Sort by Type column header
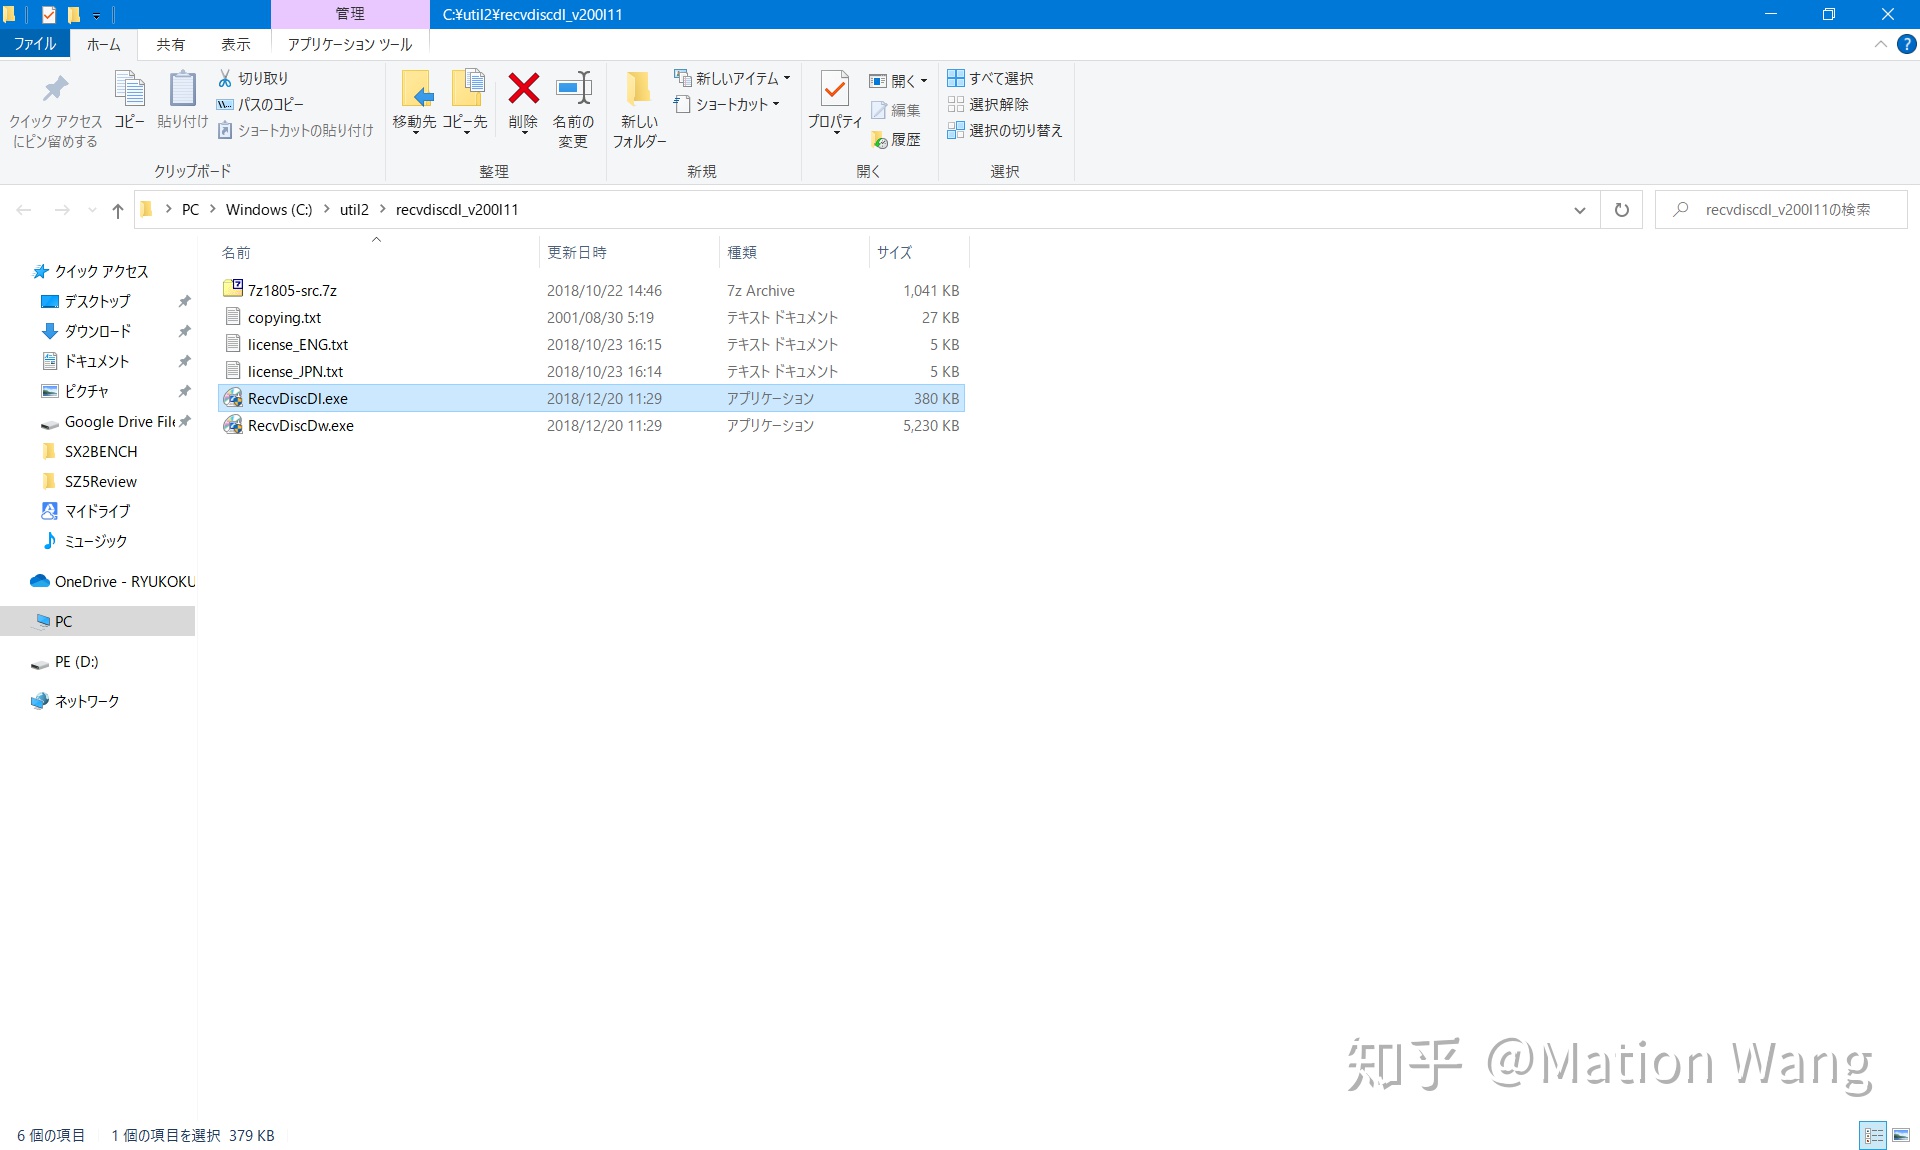This screenshot has width=1920, height=1150. point(794,252)
